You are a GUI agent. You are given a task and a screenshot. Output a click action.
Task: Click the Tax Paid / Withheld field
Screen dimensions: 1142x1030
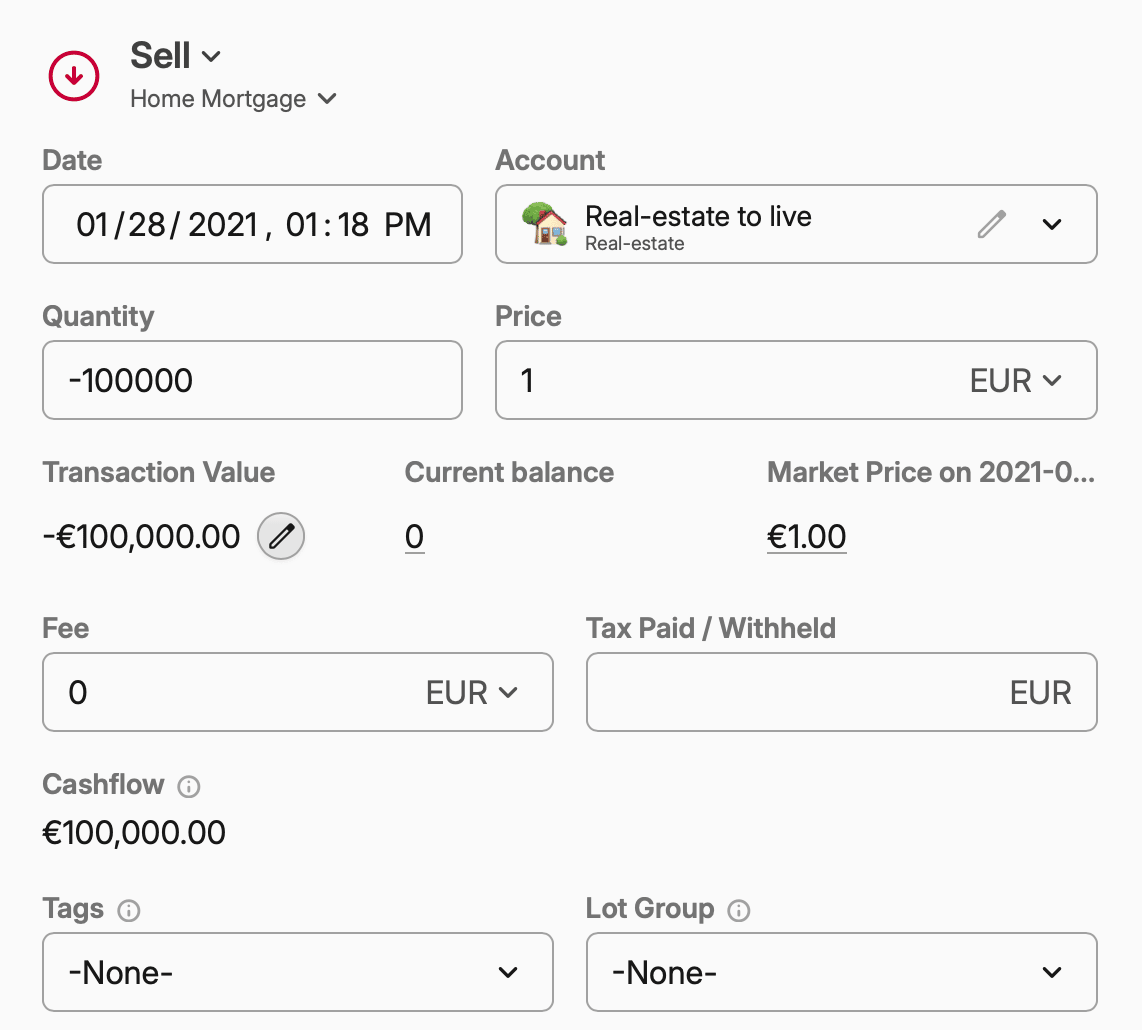[x=841, y=692]
